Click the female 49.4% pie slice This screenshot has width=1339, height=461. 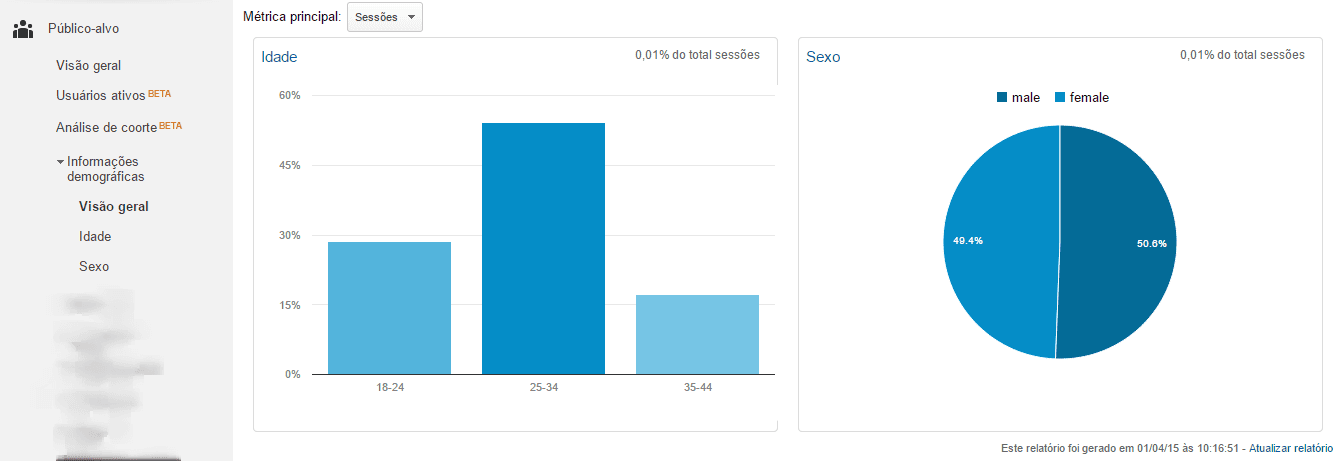click(x=1000, y=242)
